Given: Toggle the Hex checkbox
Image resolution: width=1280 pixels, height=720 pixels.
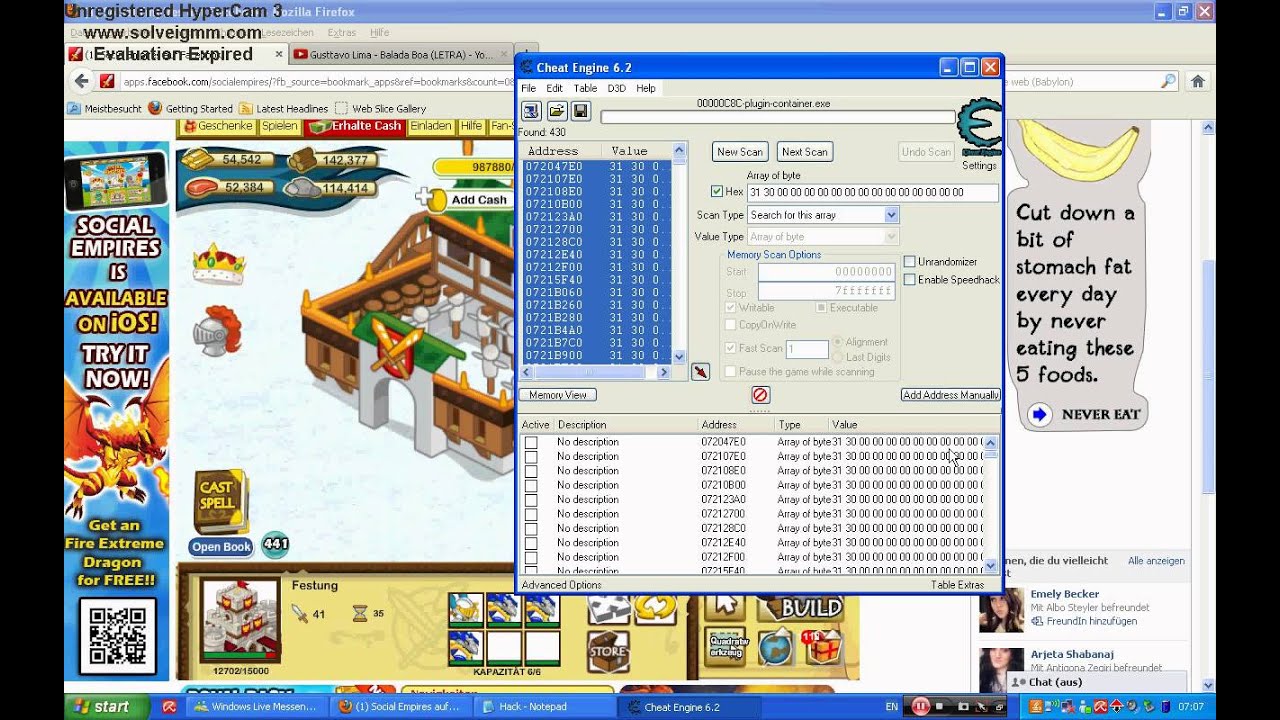Looking at the screenshot, I should coord(717,192).
